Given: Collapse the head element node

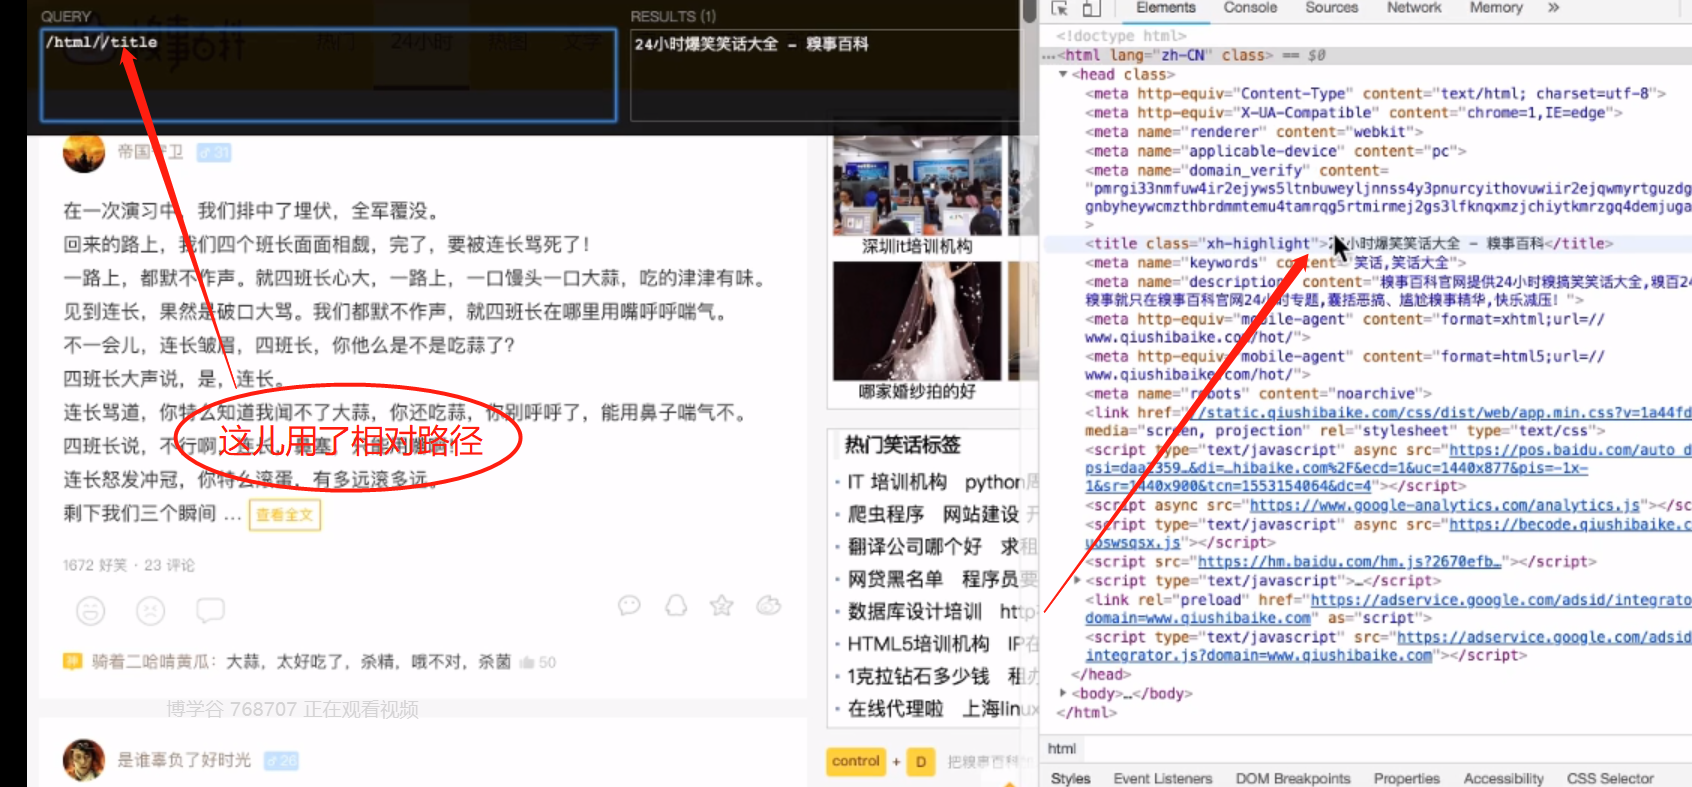Looking at the screenshot, I should pos(1062,75).
